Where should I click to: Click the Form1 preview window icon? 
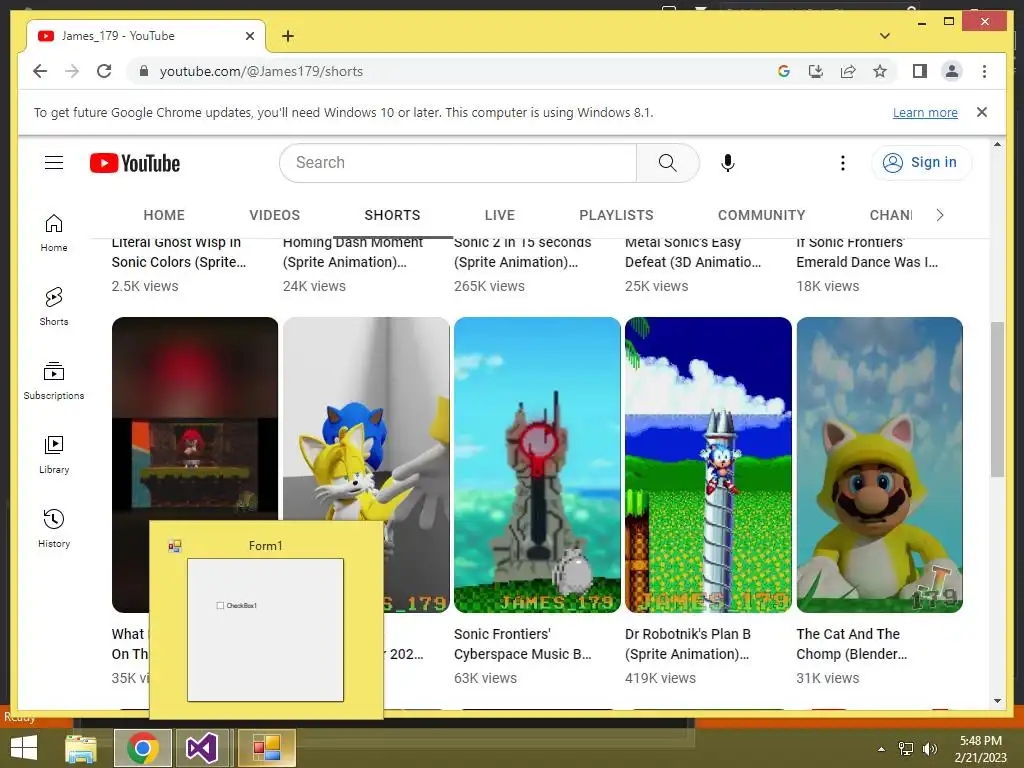pyautogui.click(x=175, y=546)
